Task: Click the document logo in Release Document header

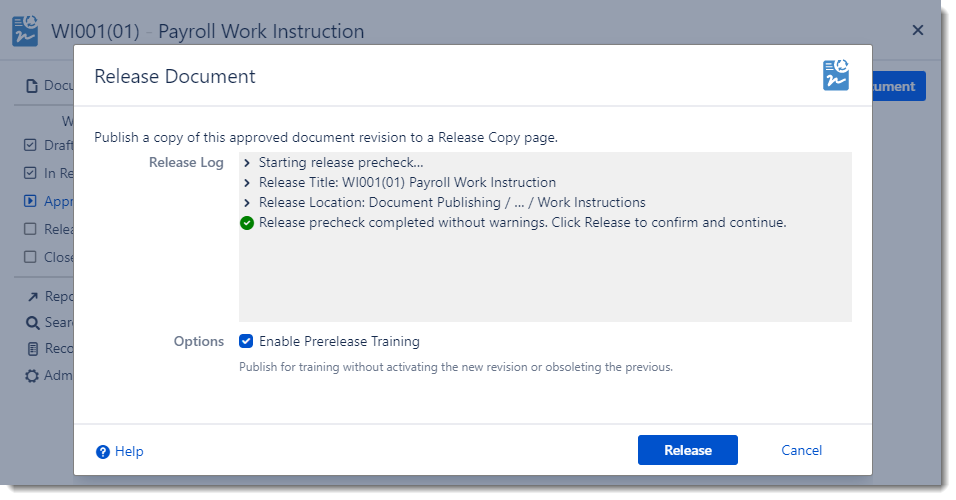Action: pos(836,76)
